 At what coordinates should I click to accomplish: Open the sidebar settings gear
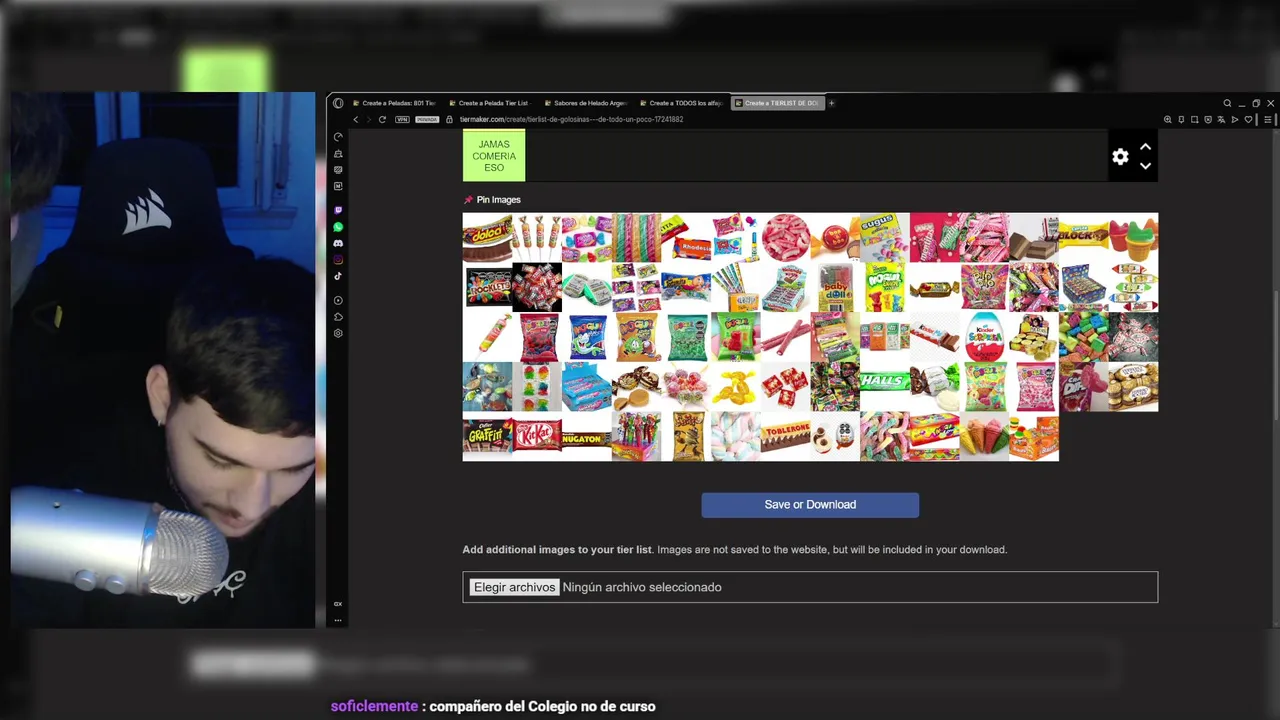338,333
